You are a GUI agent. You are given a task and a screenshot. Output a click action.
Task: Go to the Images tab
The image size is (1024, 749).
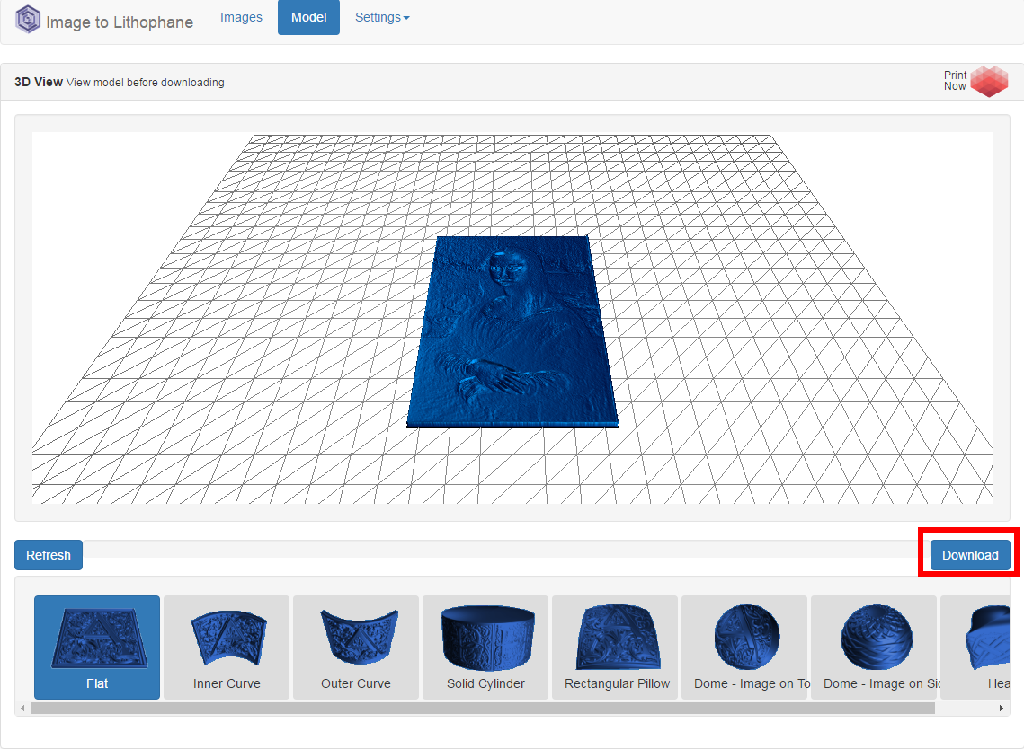click(241, 18)
